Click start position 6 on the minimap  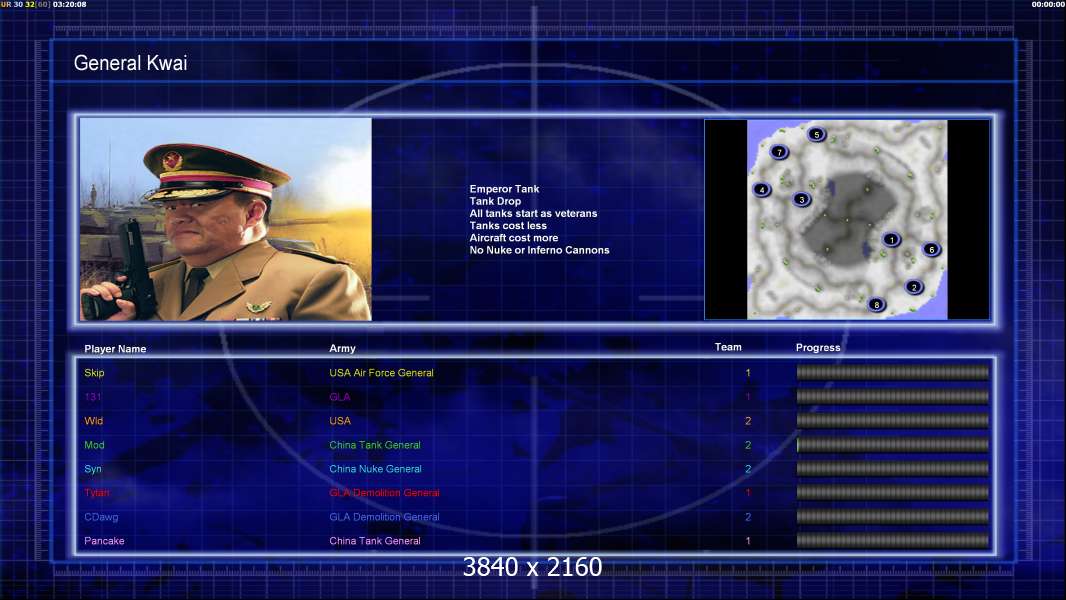(931, 249)
